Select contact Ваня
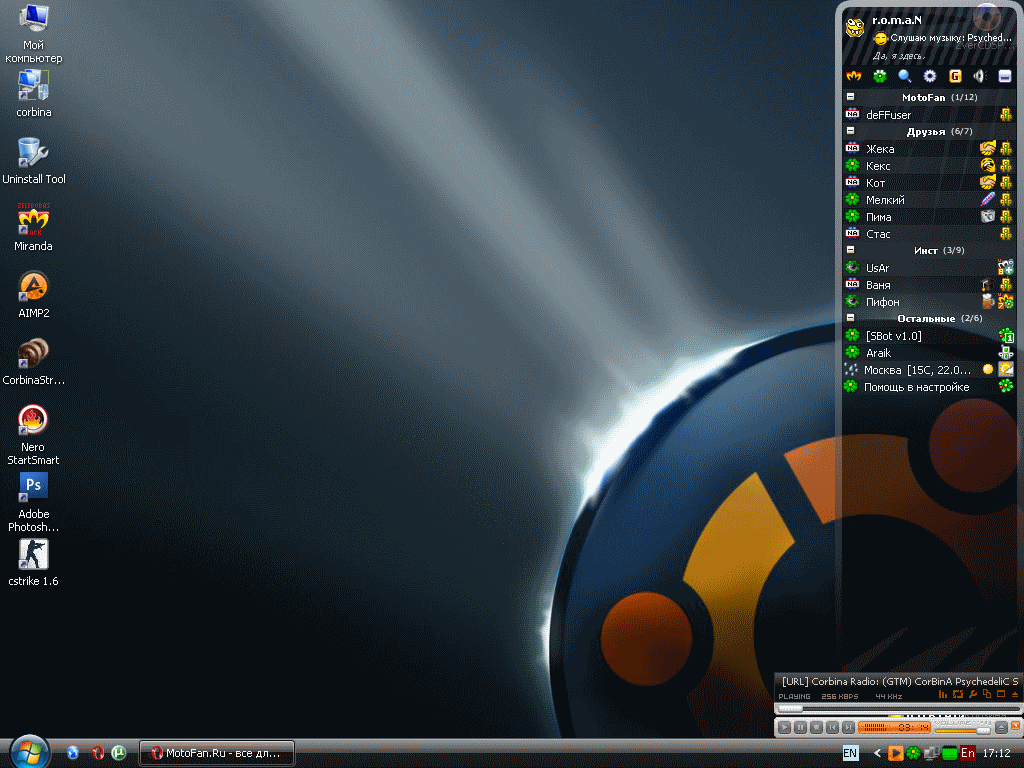This screenshot has width=1024, height=768. (929, 284)
